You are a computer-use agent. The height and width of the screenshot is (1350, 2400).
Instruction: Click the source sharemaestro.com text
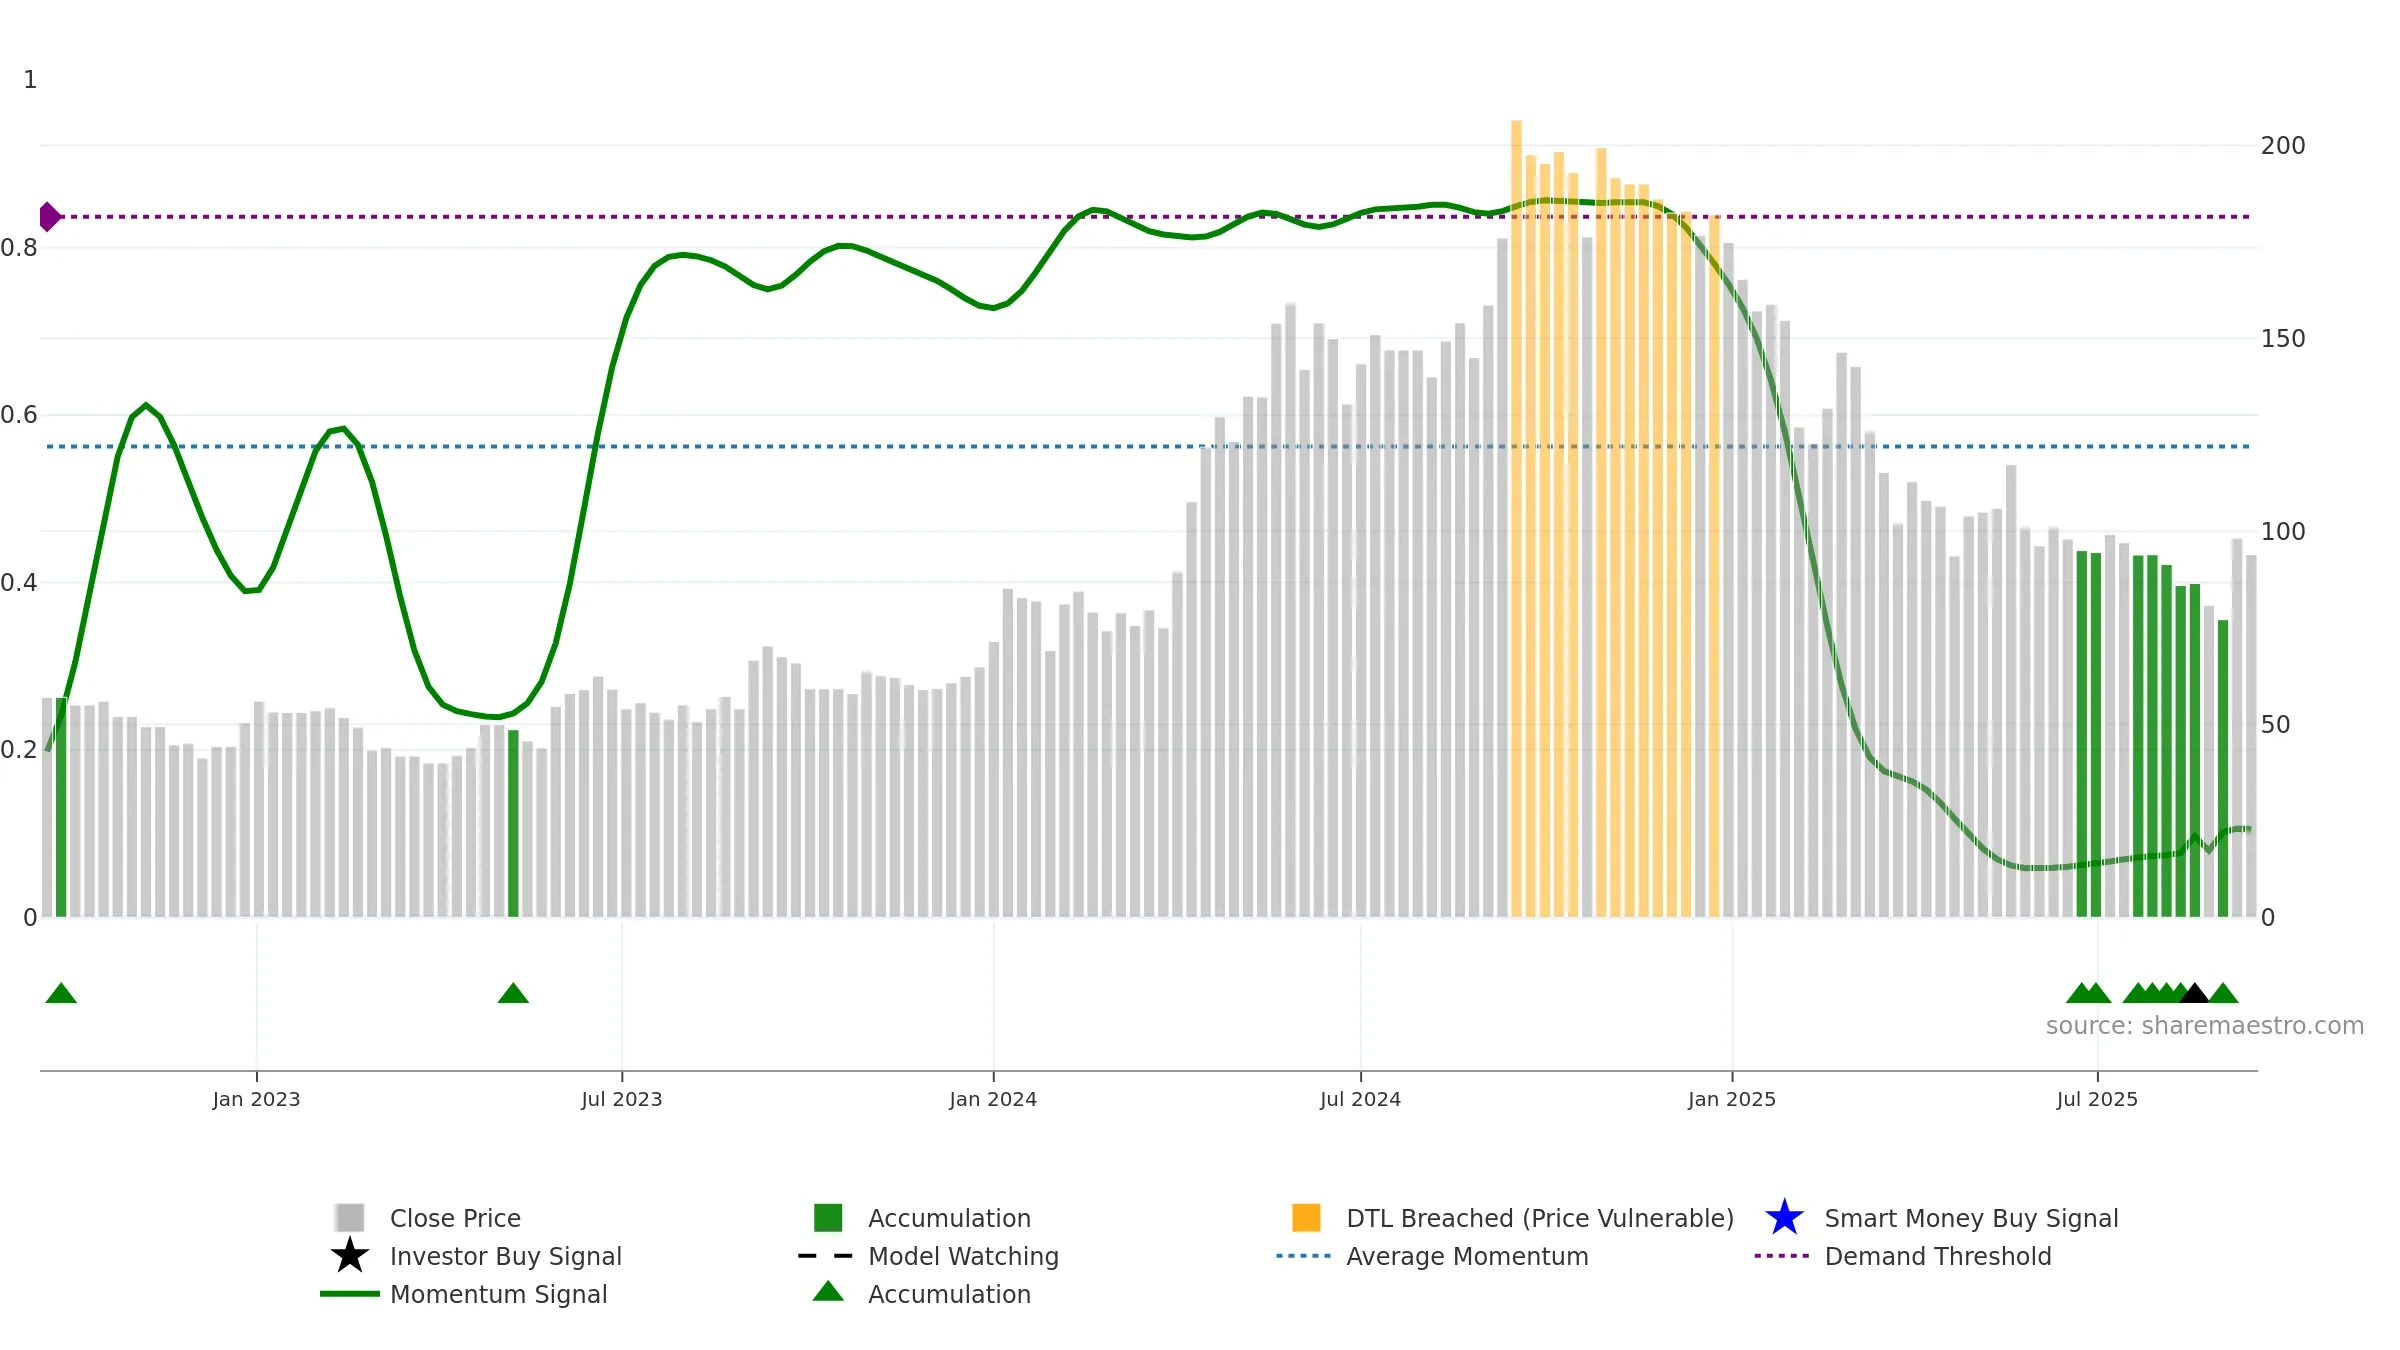[2205, 1025]
